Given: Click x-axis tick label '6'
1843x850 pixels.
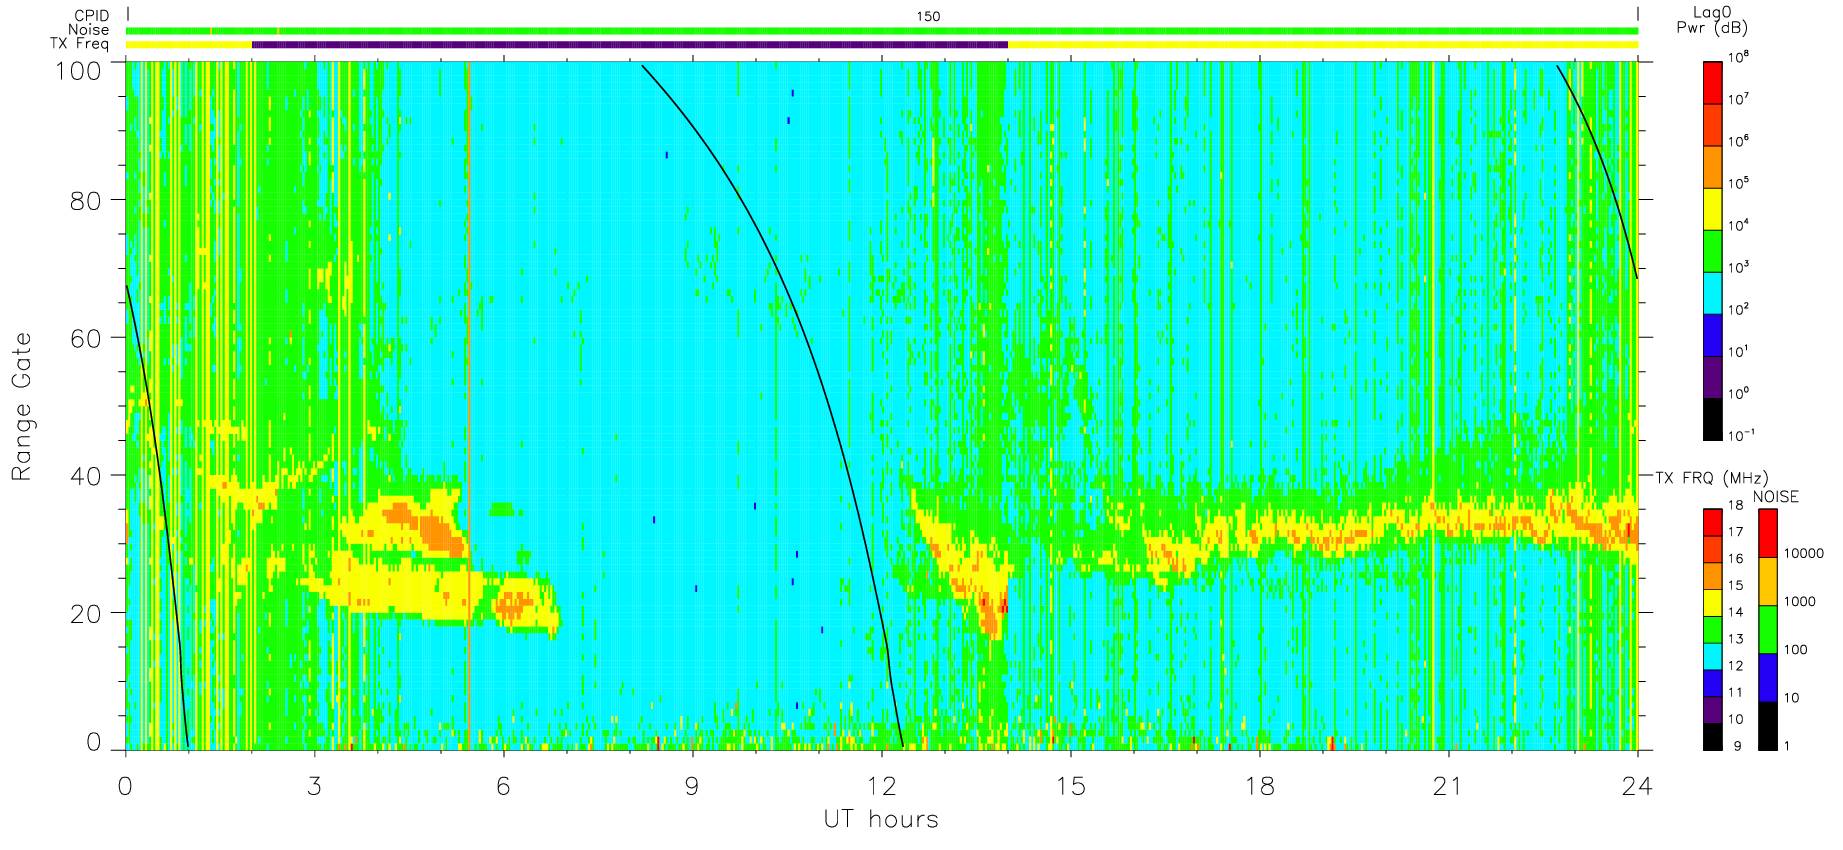Looking at the screenshot, I should click(503, 787).
